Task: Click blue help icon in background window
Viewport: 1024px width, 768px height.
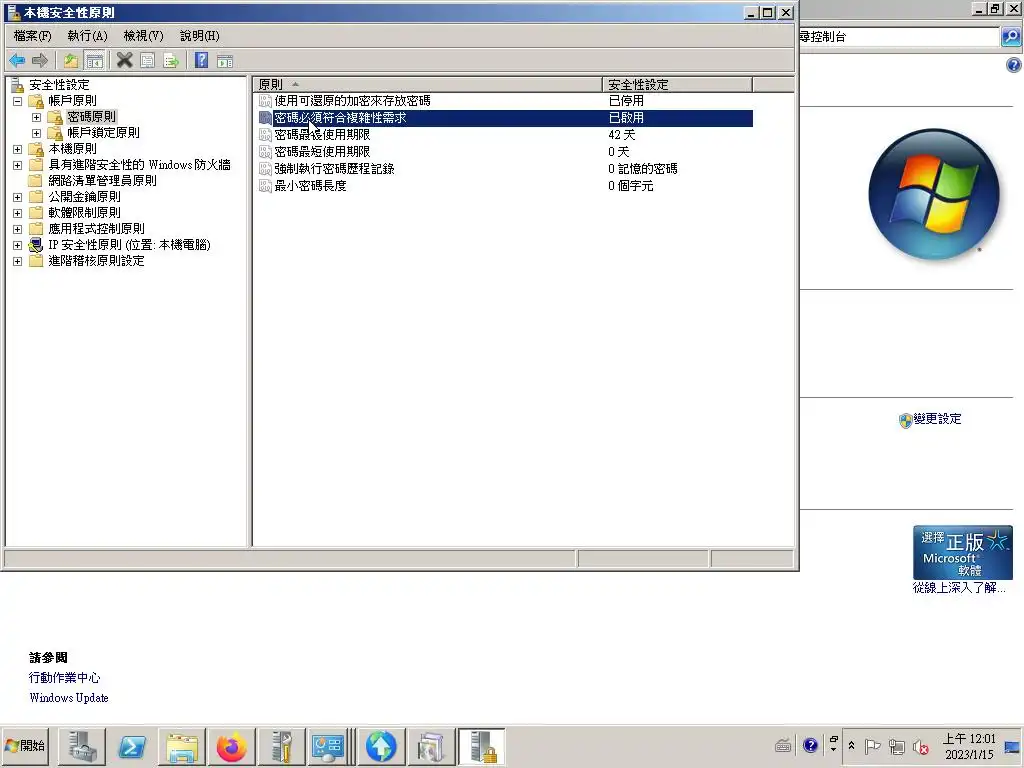Action: pos(1013,65)
